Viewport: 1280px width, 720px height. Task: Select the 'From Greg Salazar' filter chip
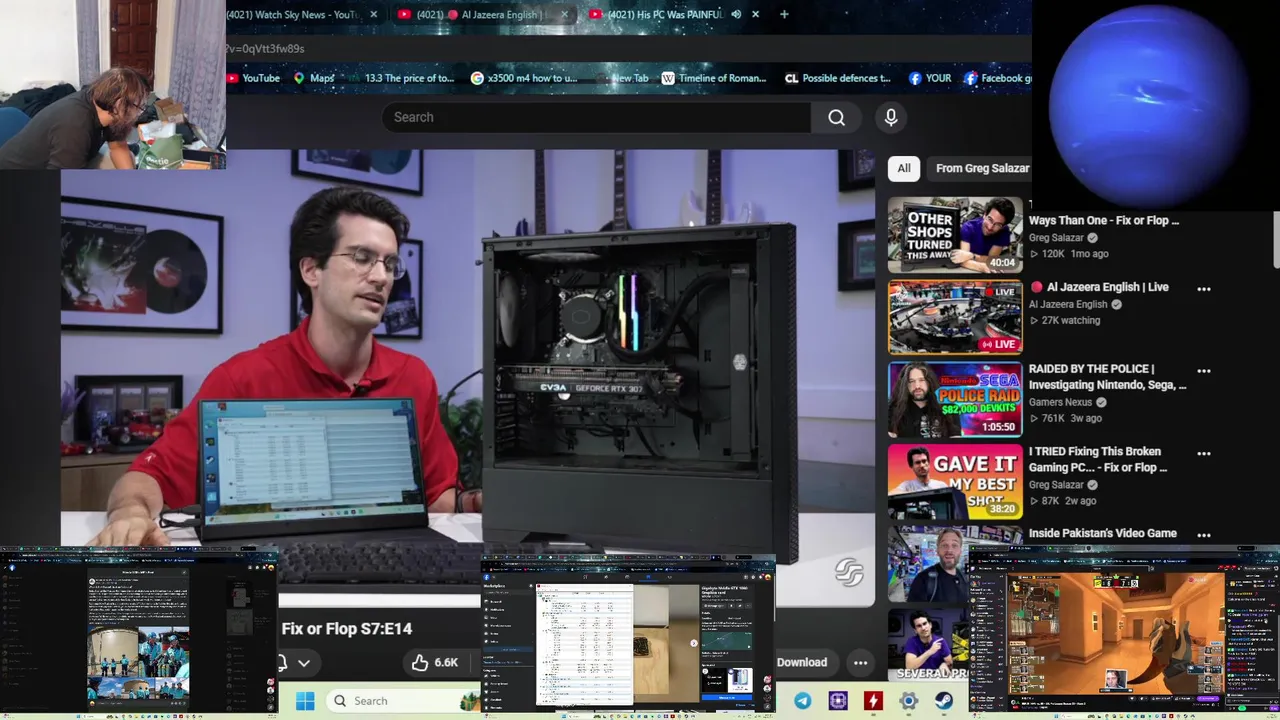(982, 168)
